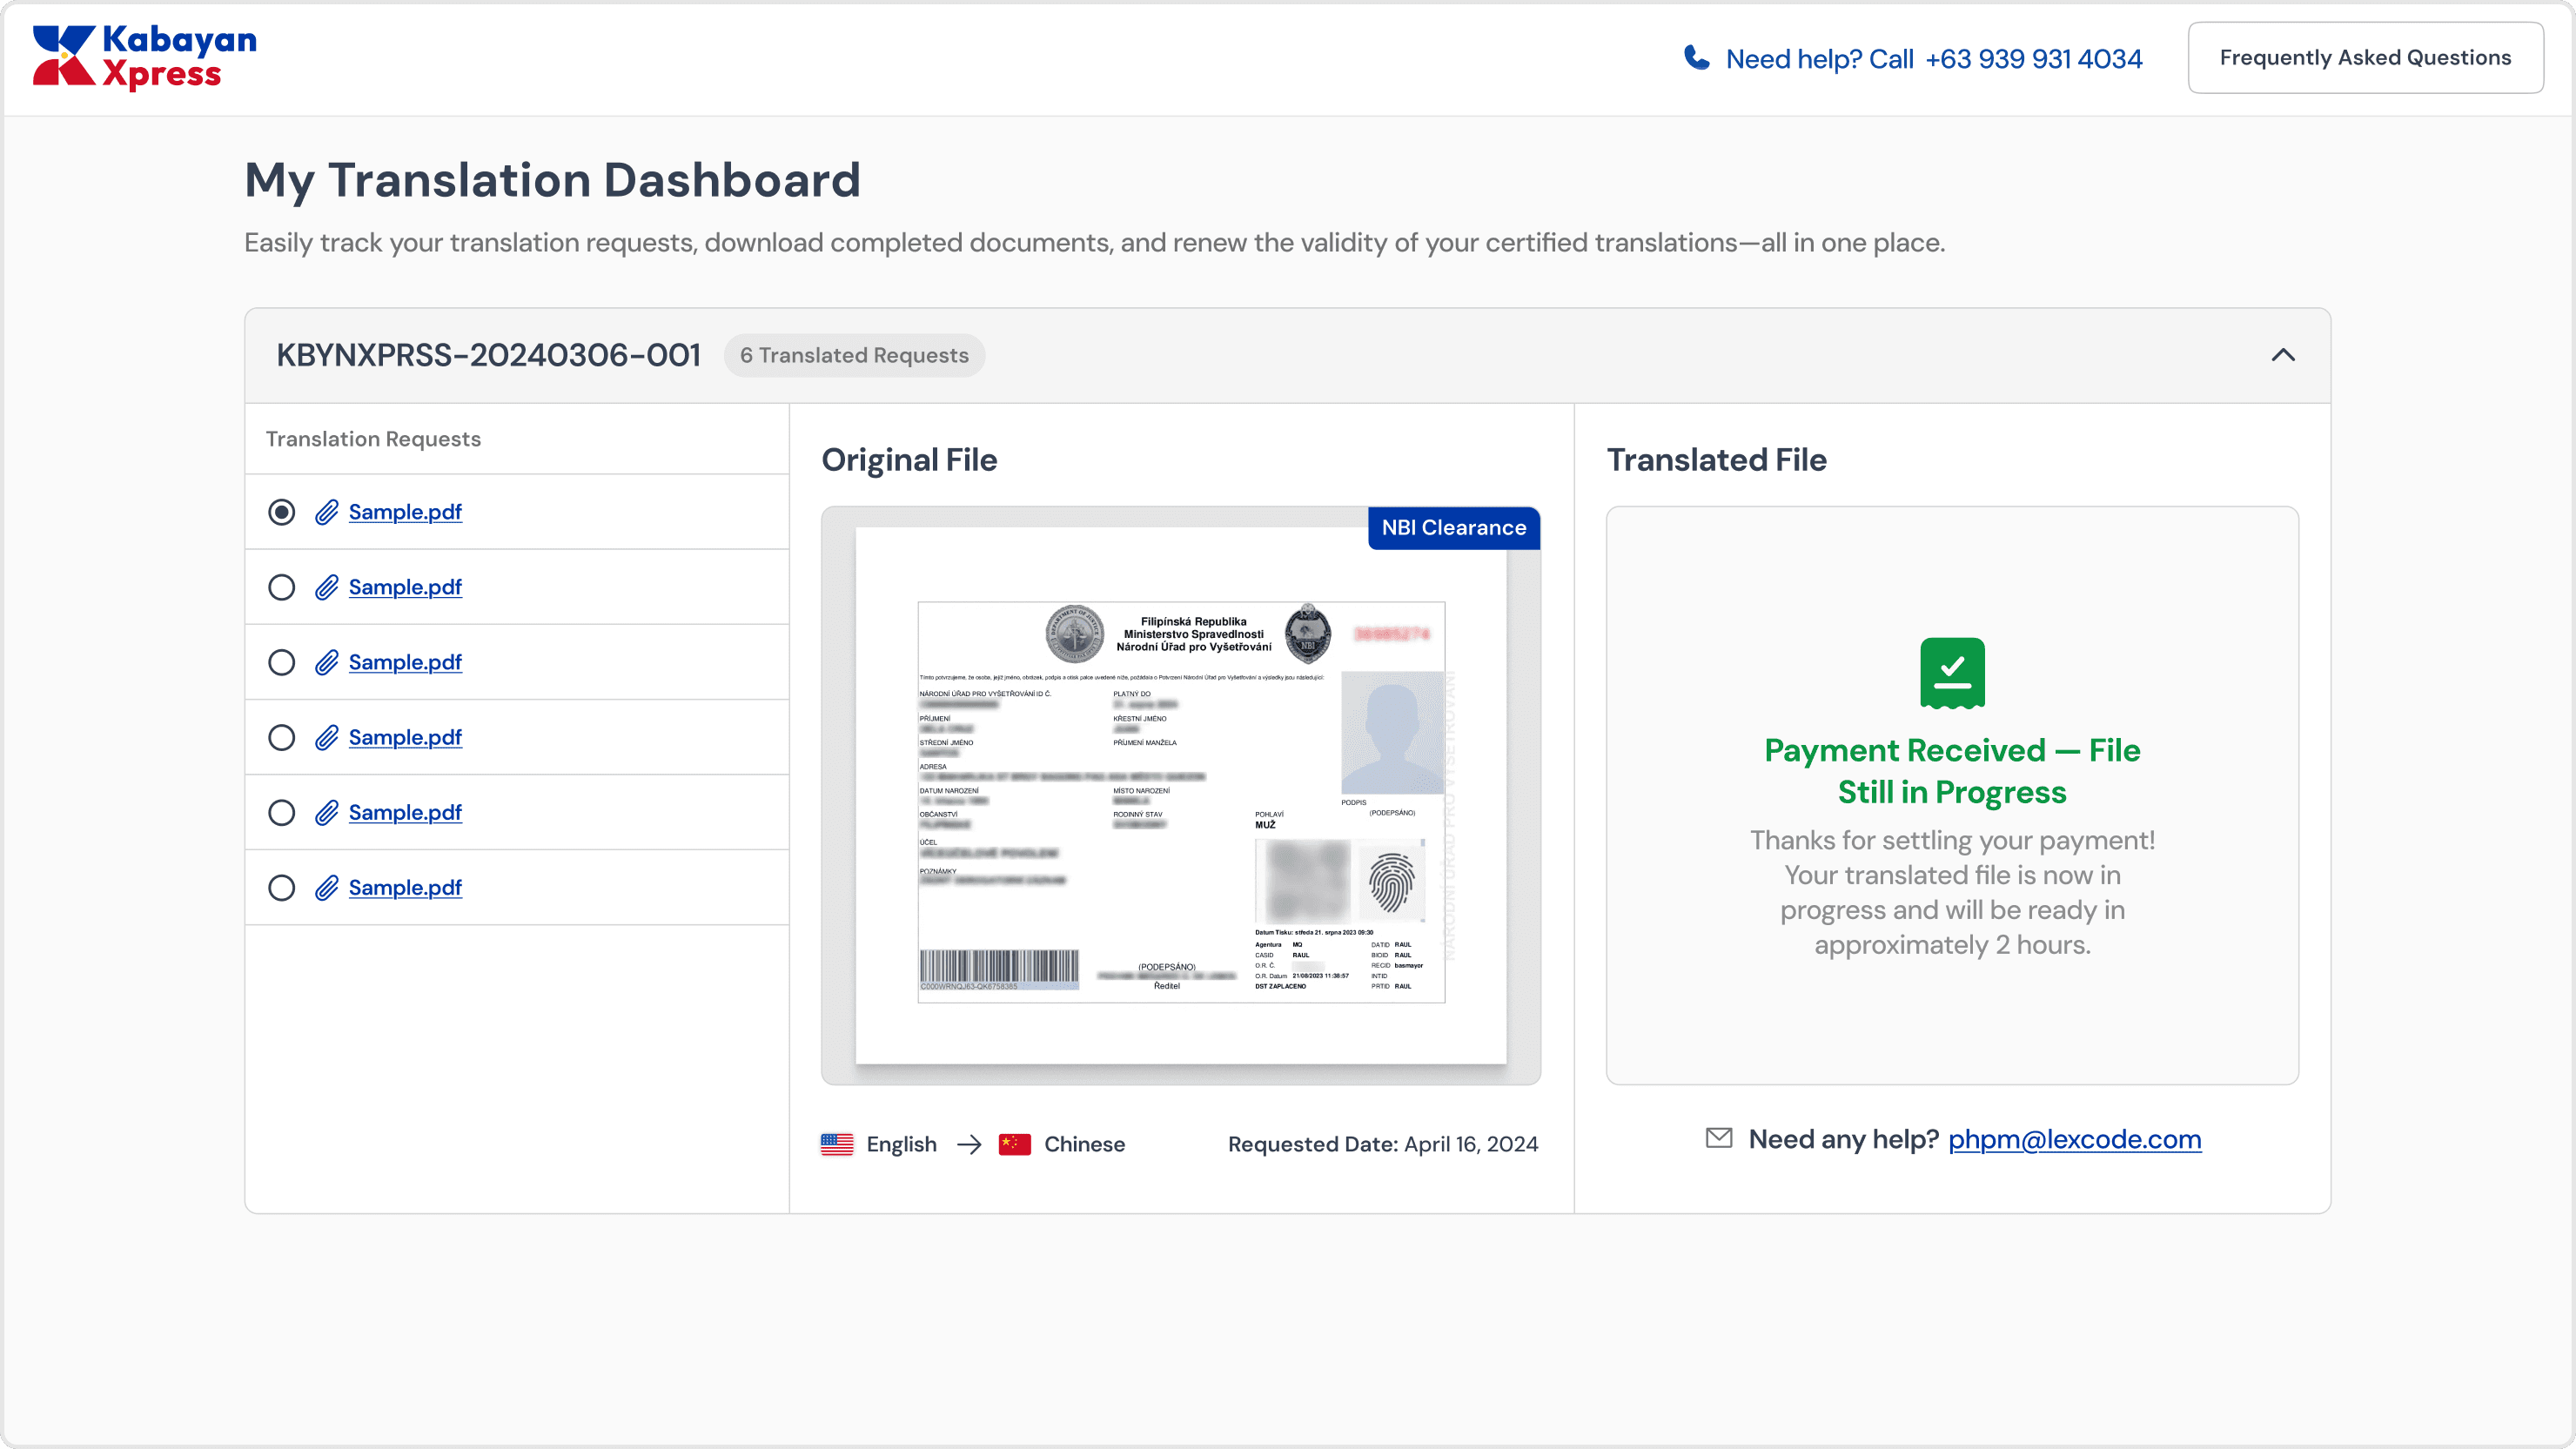Viewport: 2576px width, 1449px height.
Task: Click the paperclip icon on the last Sample.pdf
Action: (x=326, y=888)
